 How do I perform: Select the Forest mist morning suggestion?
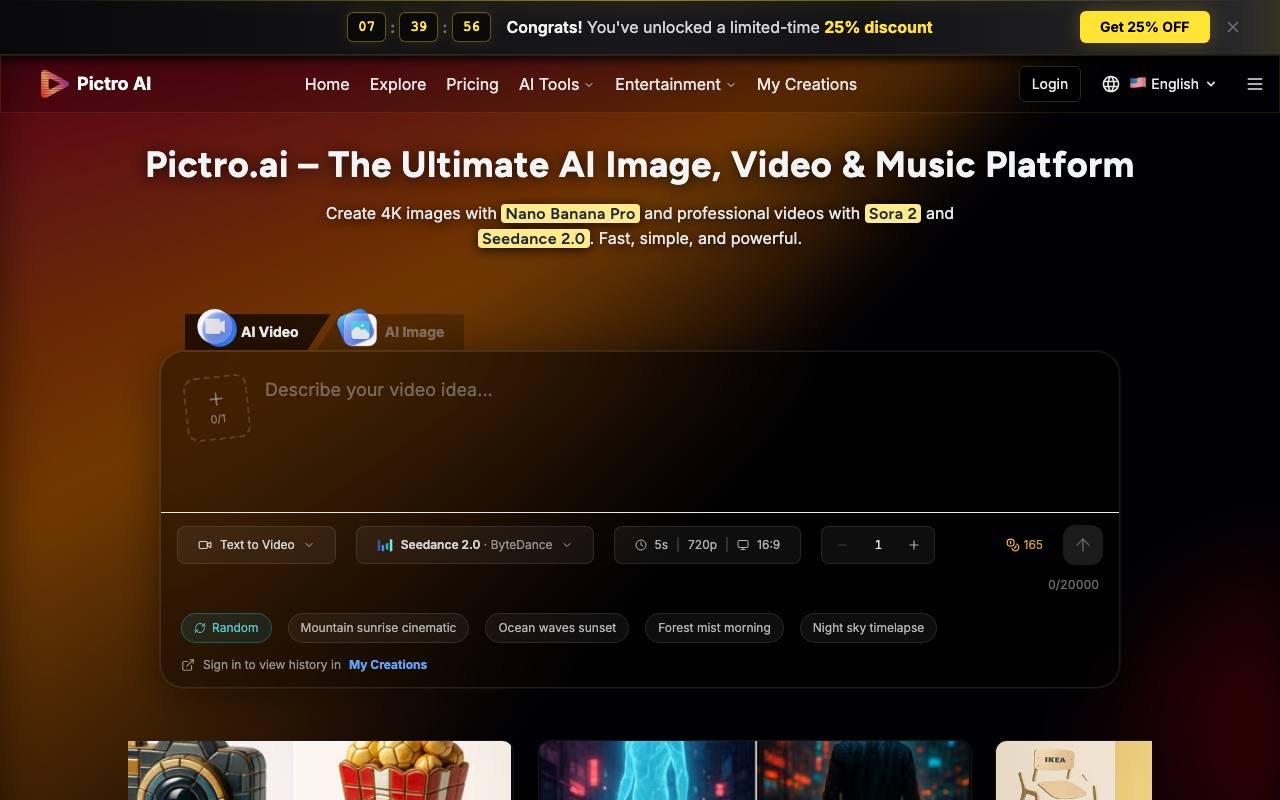714,628
